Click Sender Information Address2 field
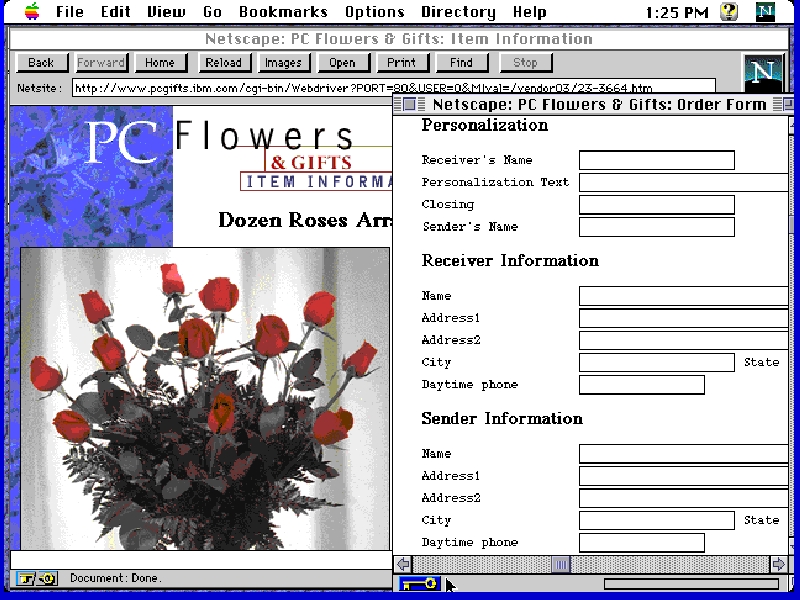The width and height of the screenshot is (800, 600). point(684,498)
